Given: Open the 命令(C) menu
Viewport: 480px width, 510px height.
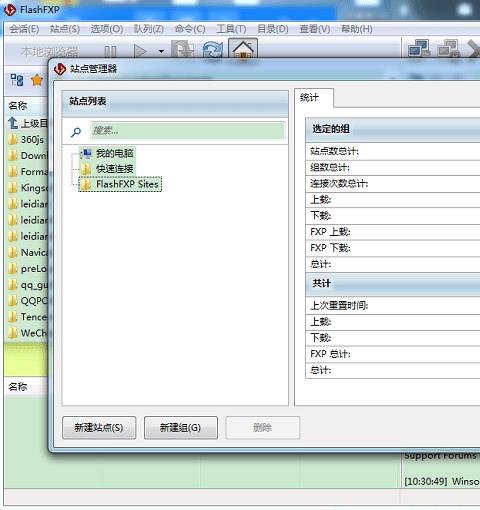Looking at the screenshot, I should point(190,29).
